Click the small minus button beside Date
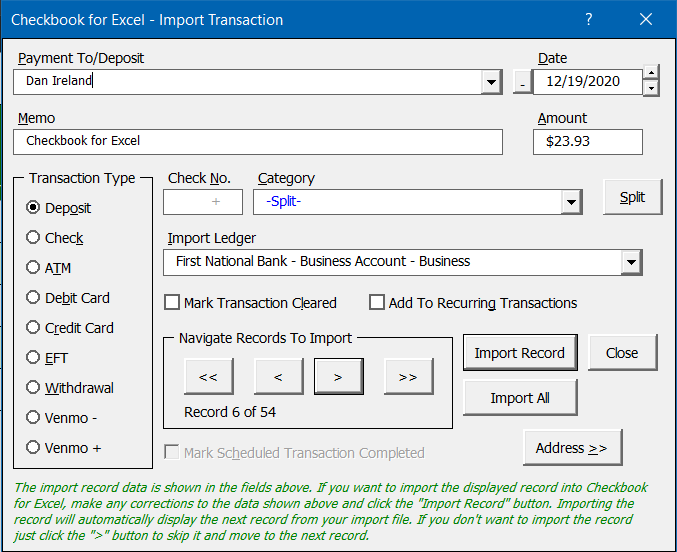The height and width of the screenshot is (552, 677). 522,82
